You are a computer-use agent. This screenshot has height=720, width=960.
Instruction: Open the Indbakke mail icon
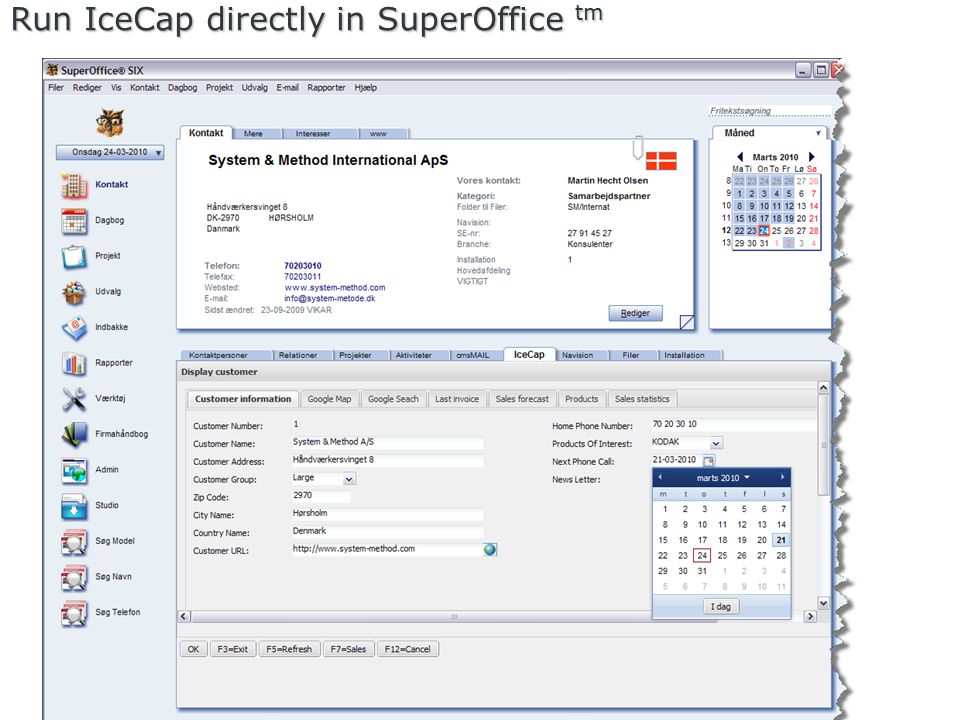pyautogui.click(x=74, y=328)
